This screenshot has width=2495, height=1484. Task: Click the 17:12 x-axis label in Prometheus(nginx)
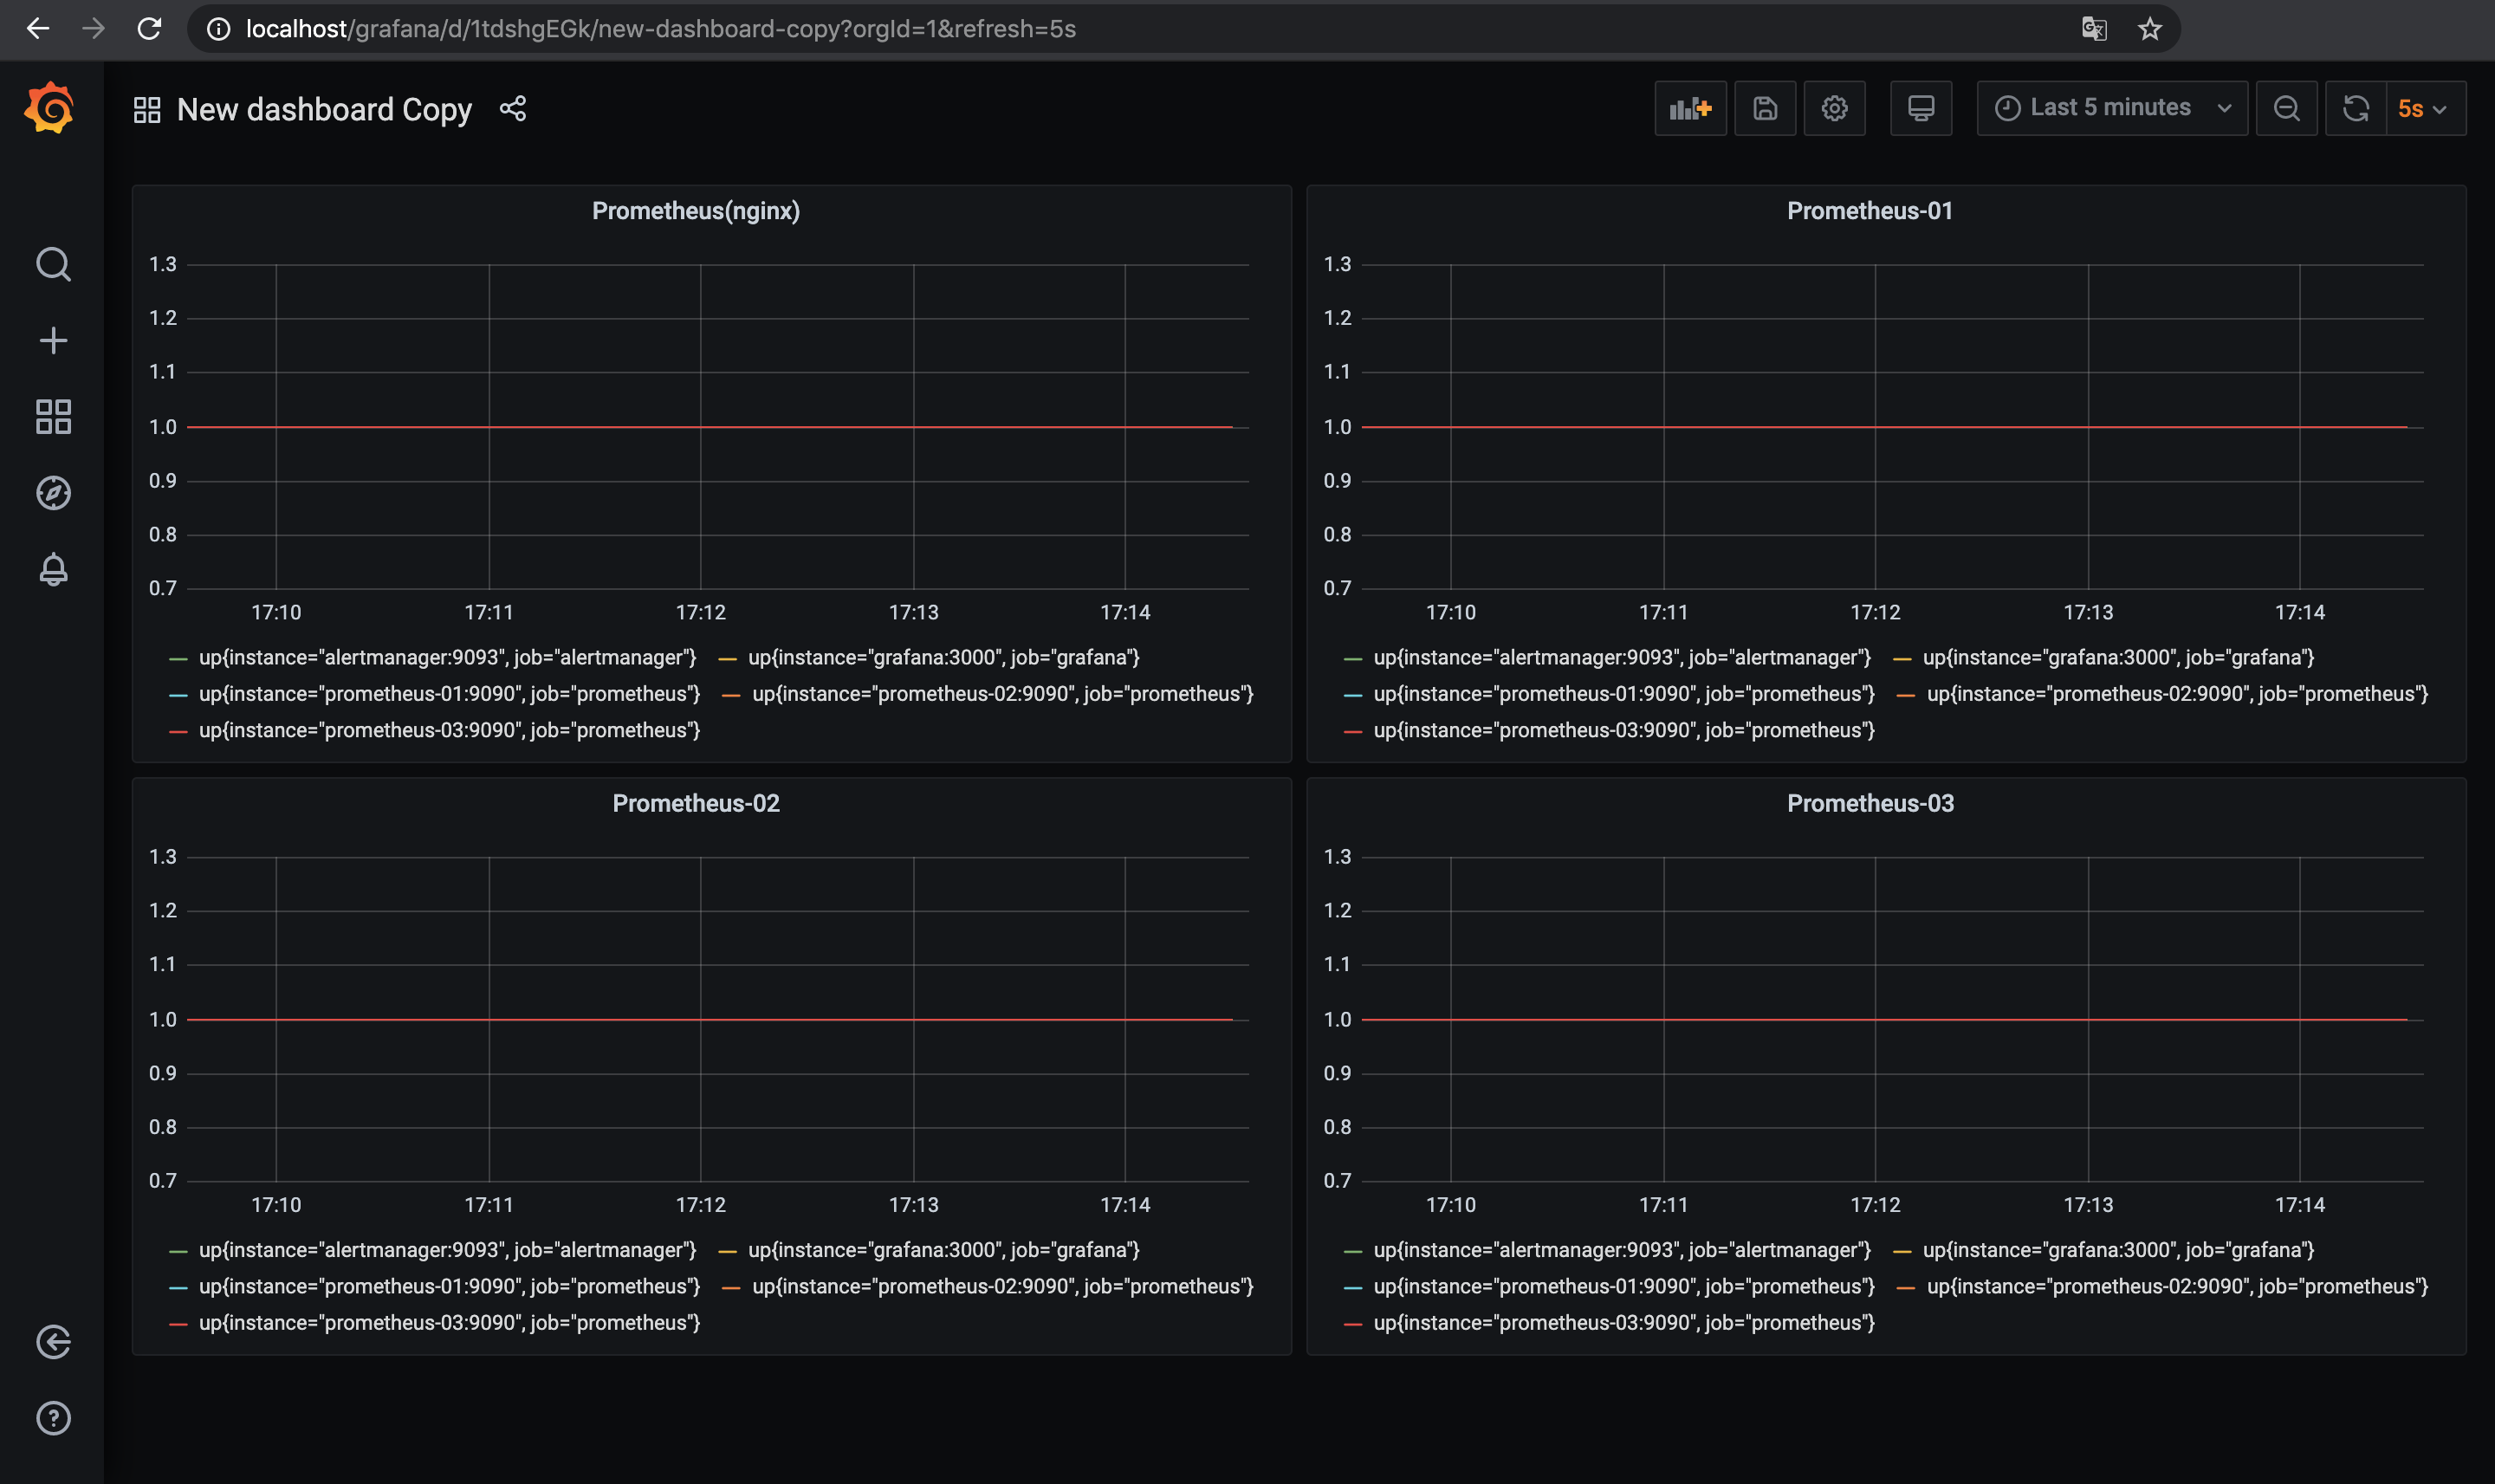(x=701, y=613)
